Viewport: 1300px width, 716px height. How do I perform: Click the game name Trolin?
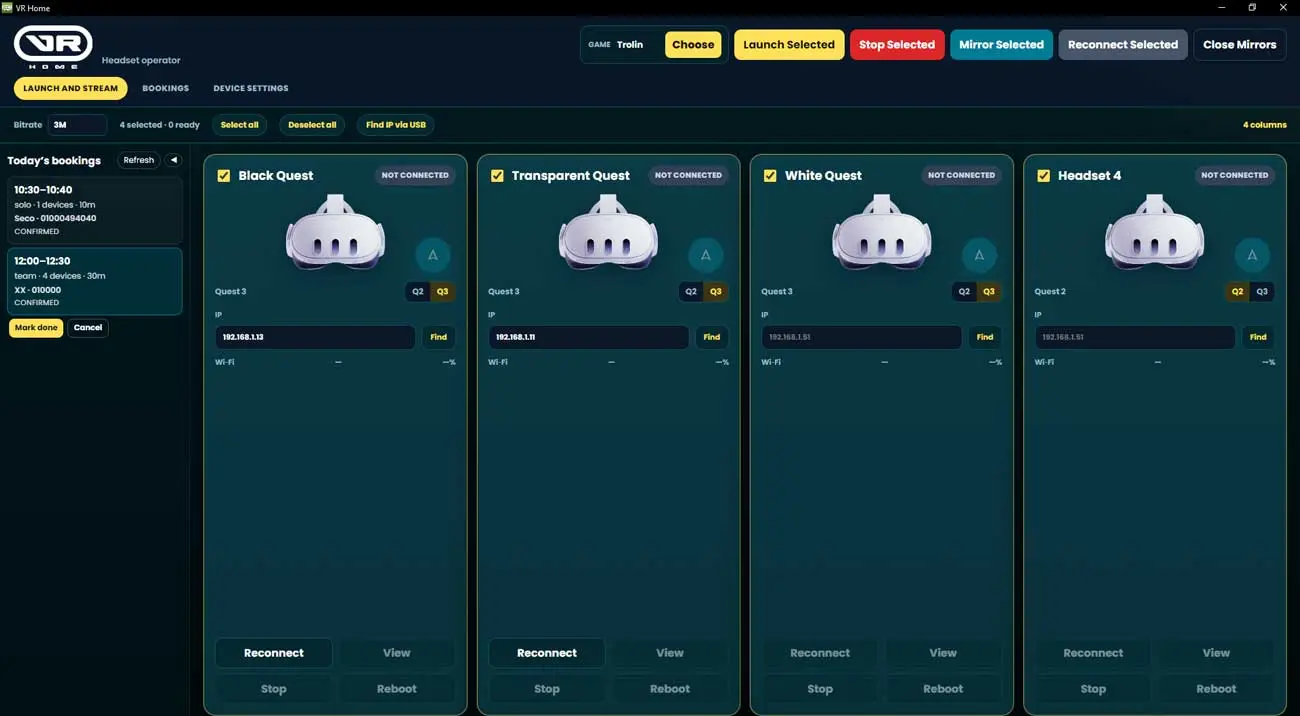(630, 45)
